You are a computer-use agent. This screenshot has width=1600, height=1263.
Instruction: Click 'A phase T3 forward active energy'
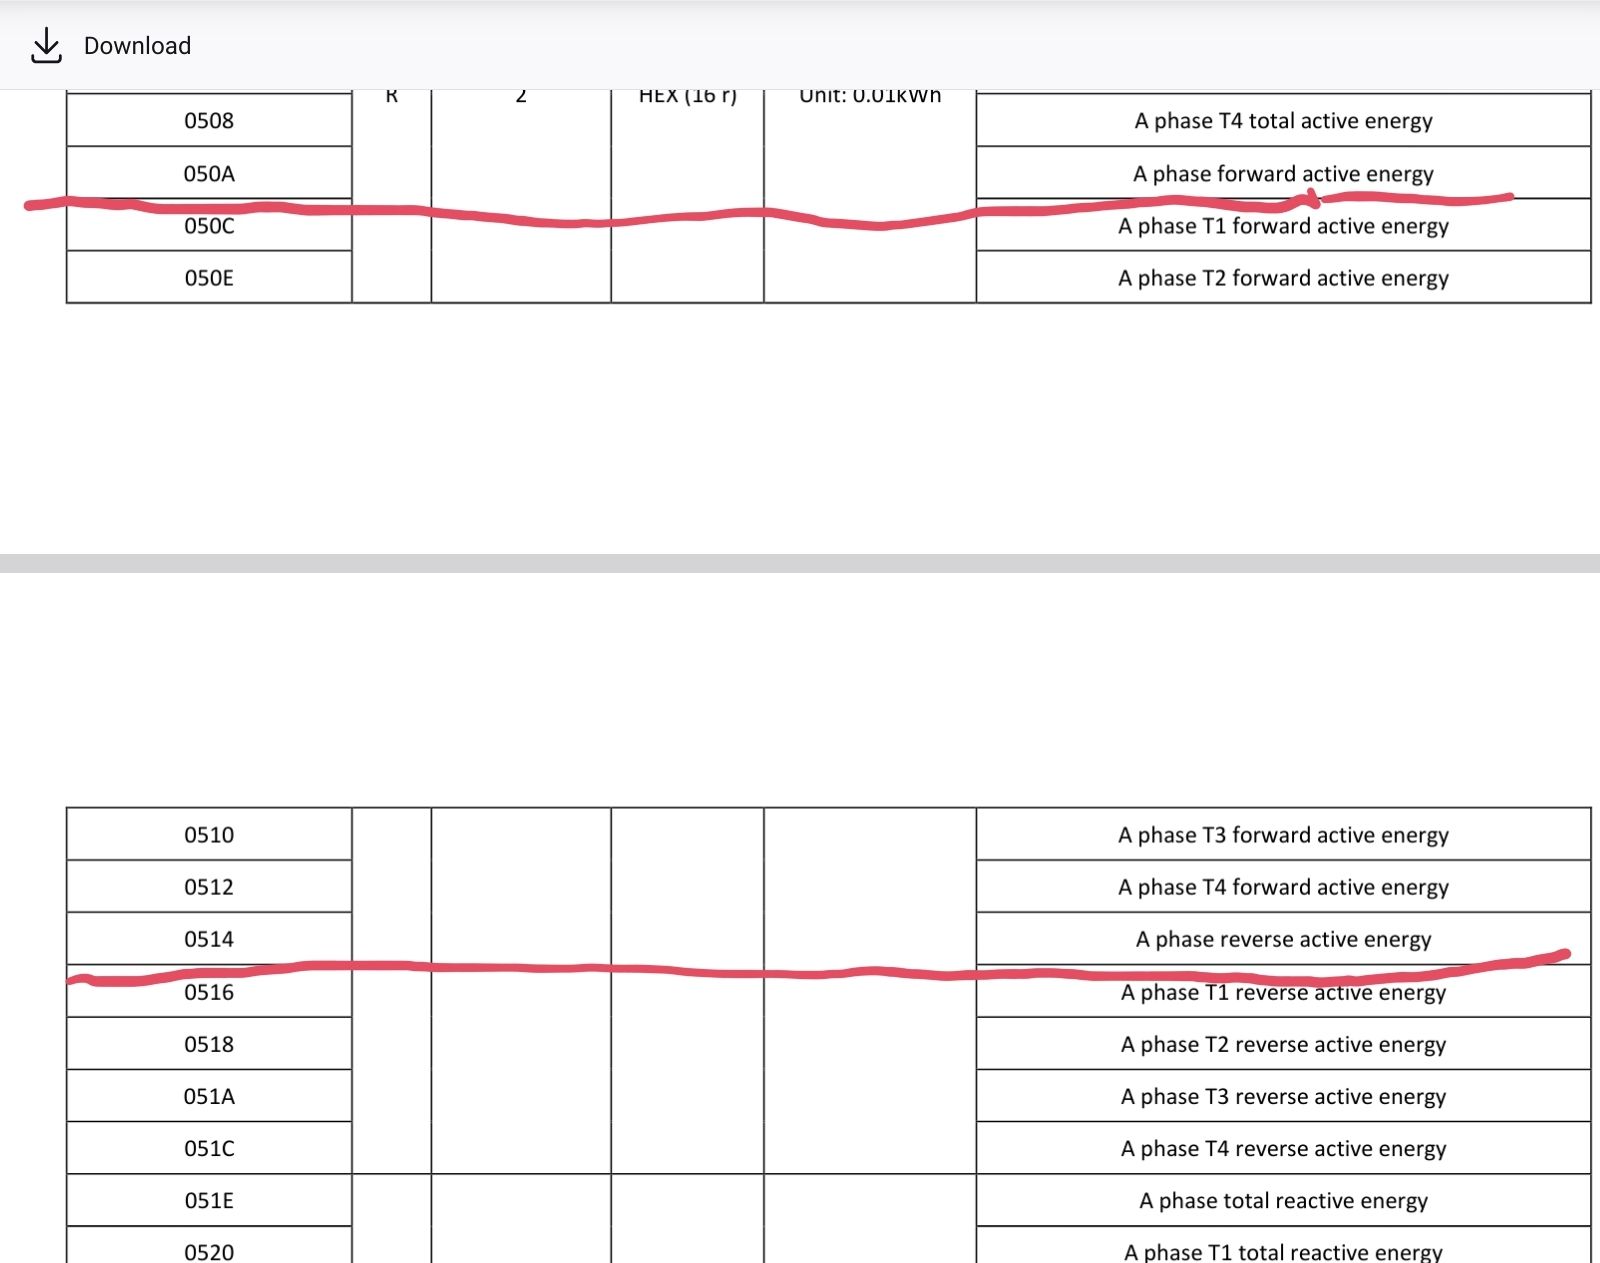(x=1283, y=834)
